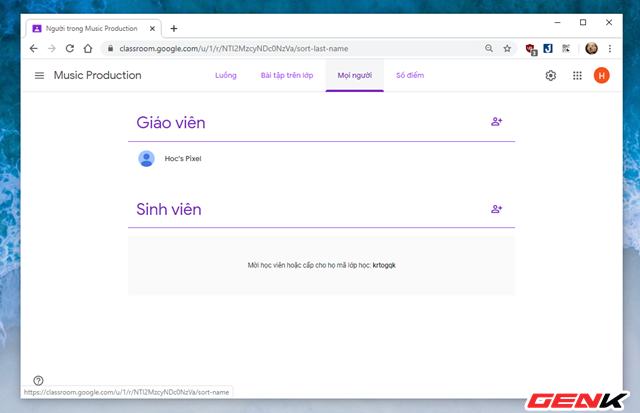Open a new browser tab

174,29
